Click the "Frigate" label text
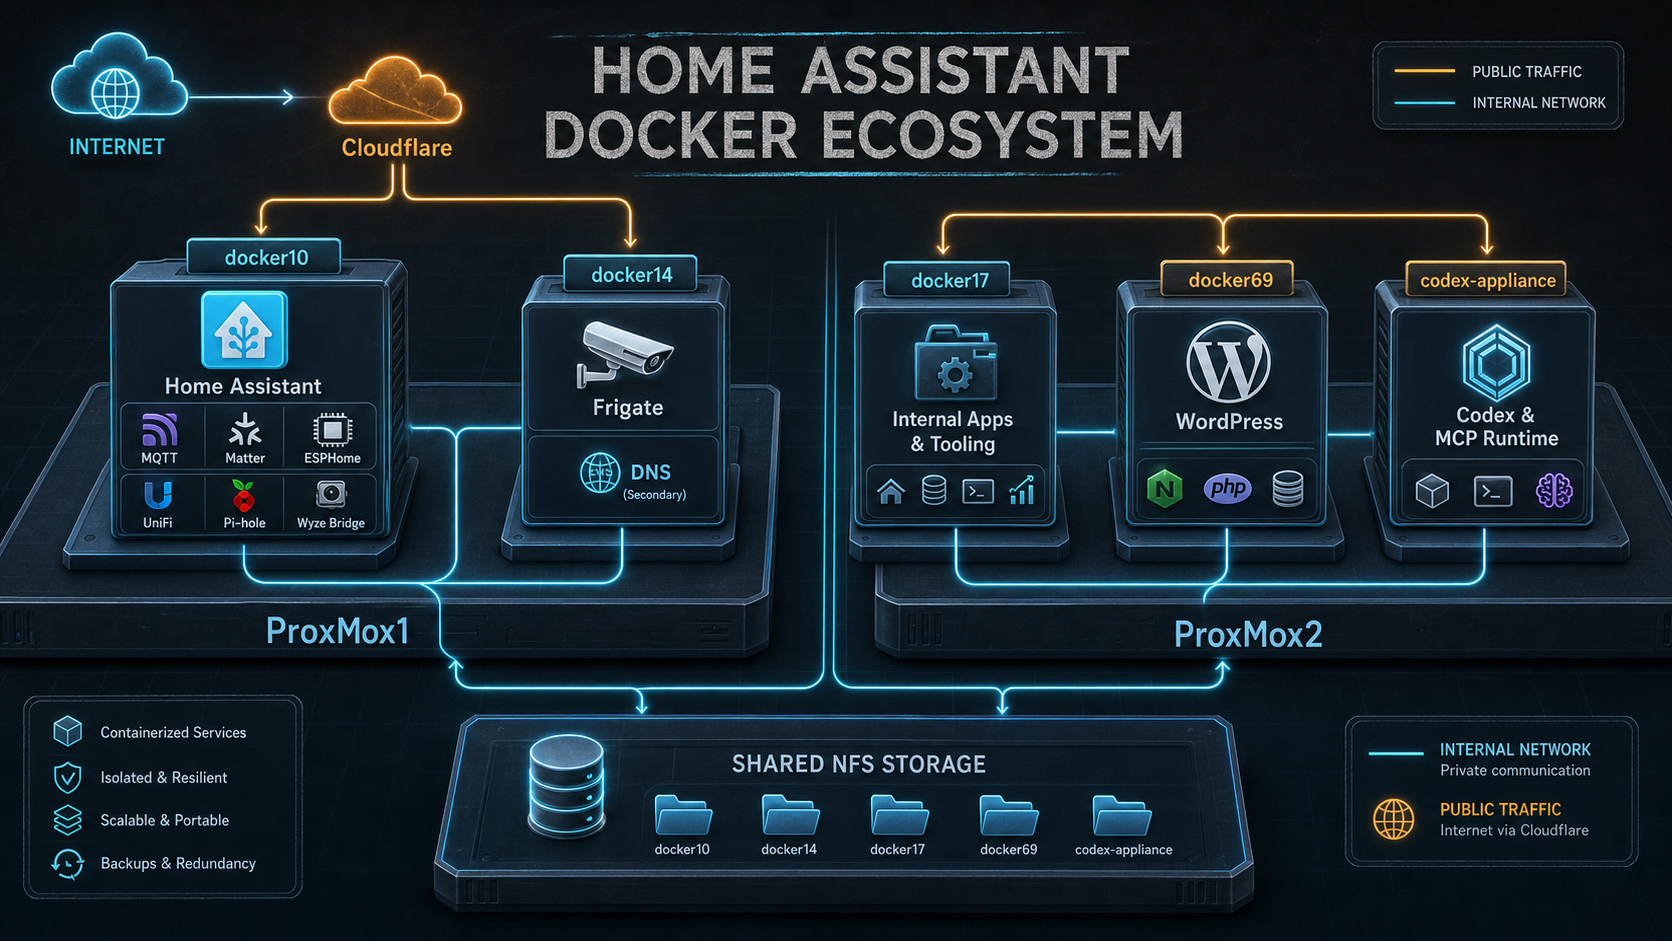1672x941 pixels. coord(627,407)
